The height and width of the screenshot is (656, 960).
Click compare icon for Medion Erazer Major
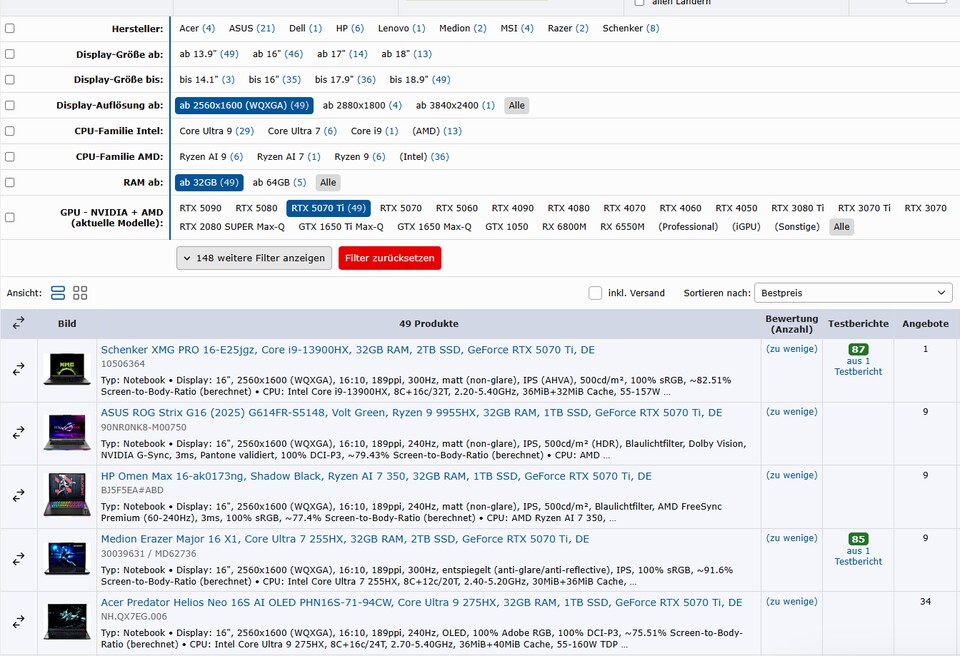pos(18,559)
